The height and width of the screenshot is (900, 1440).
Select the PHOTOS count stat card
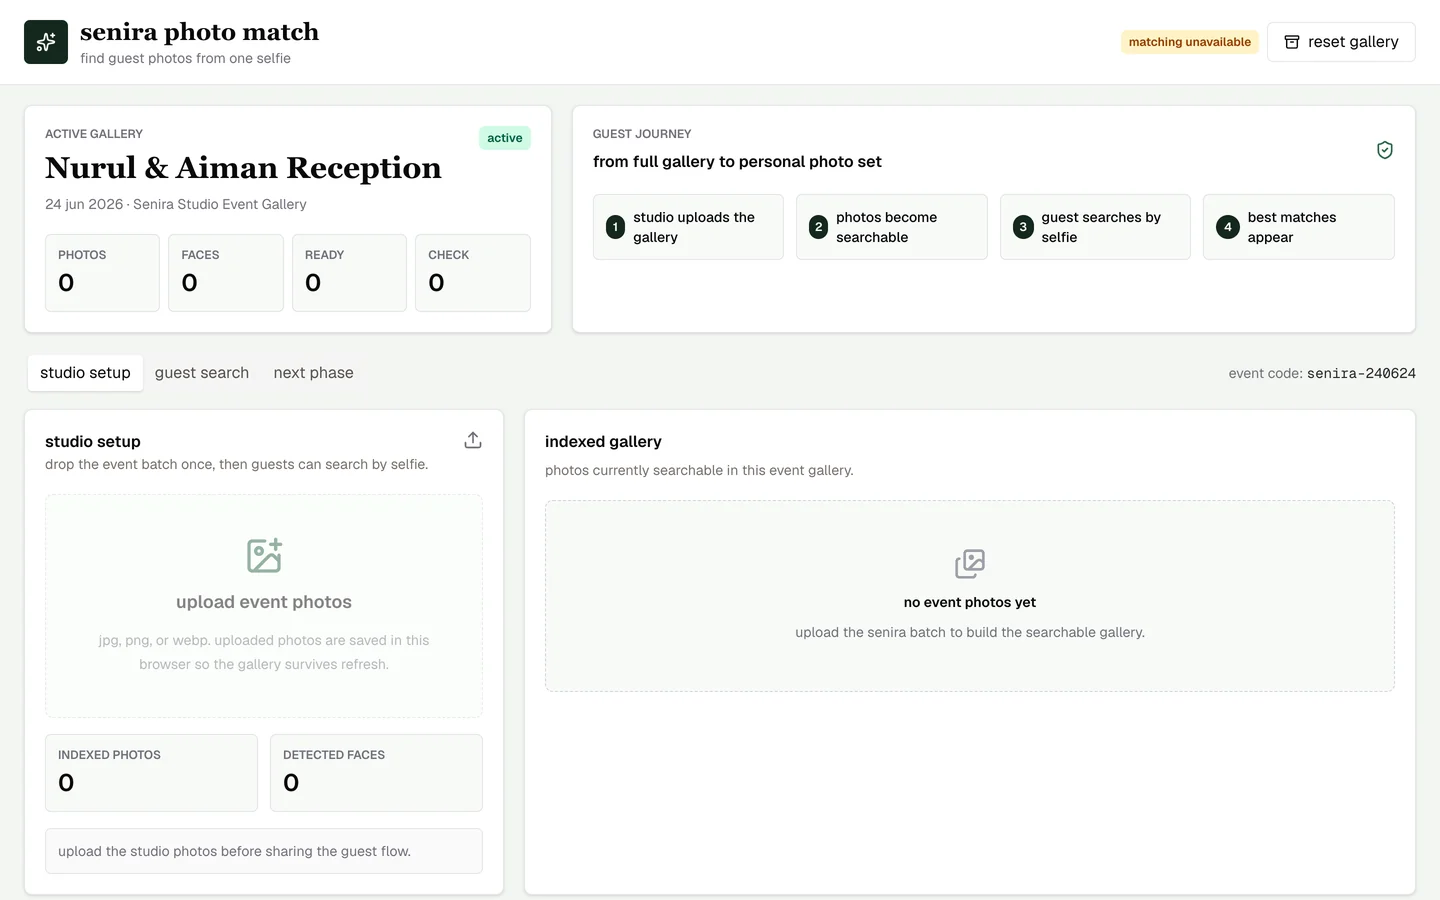[x=102, y=273]
